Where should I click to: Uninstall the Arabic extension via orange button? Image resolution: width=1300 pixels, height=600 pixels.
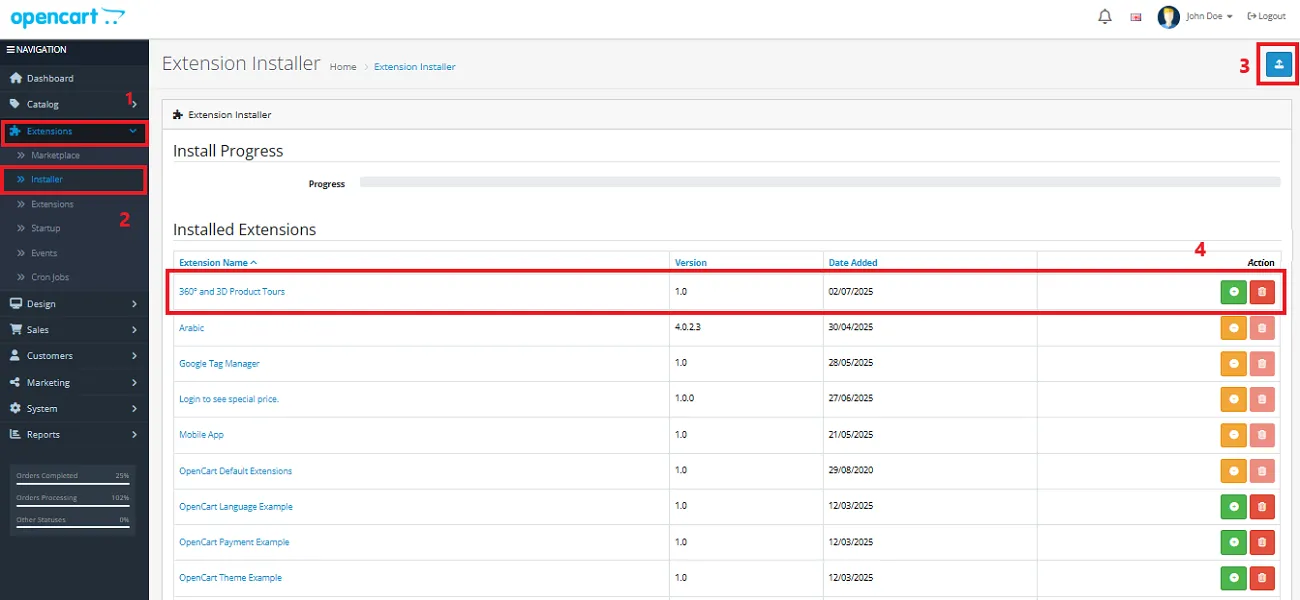pos(1233,328)
